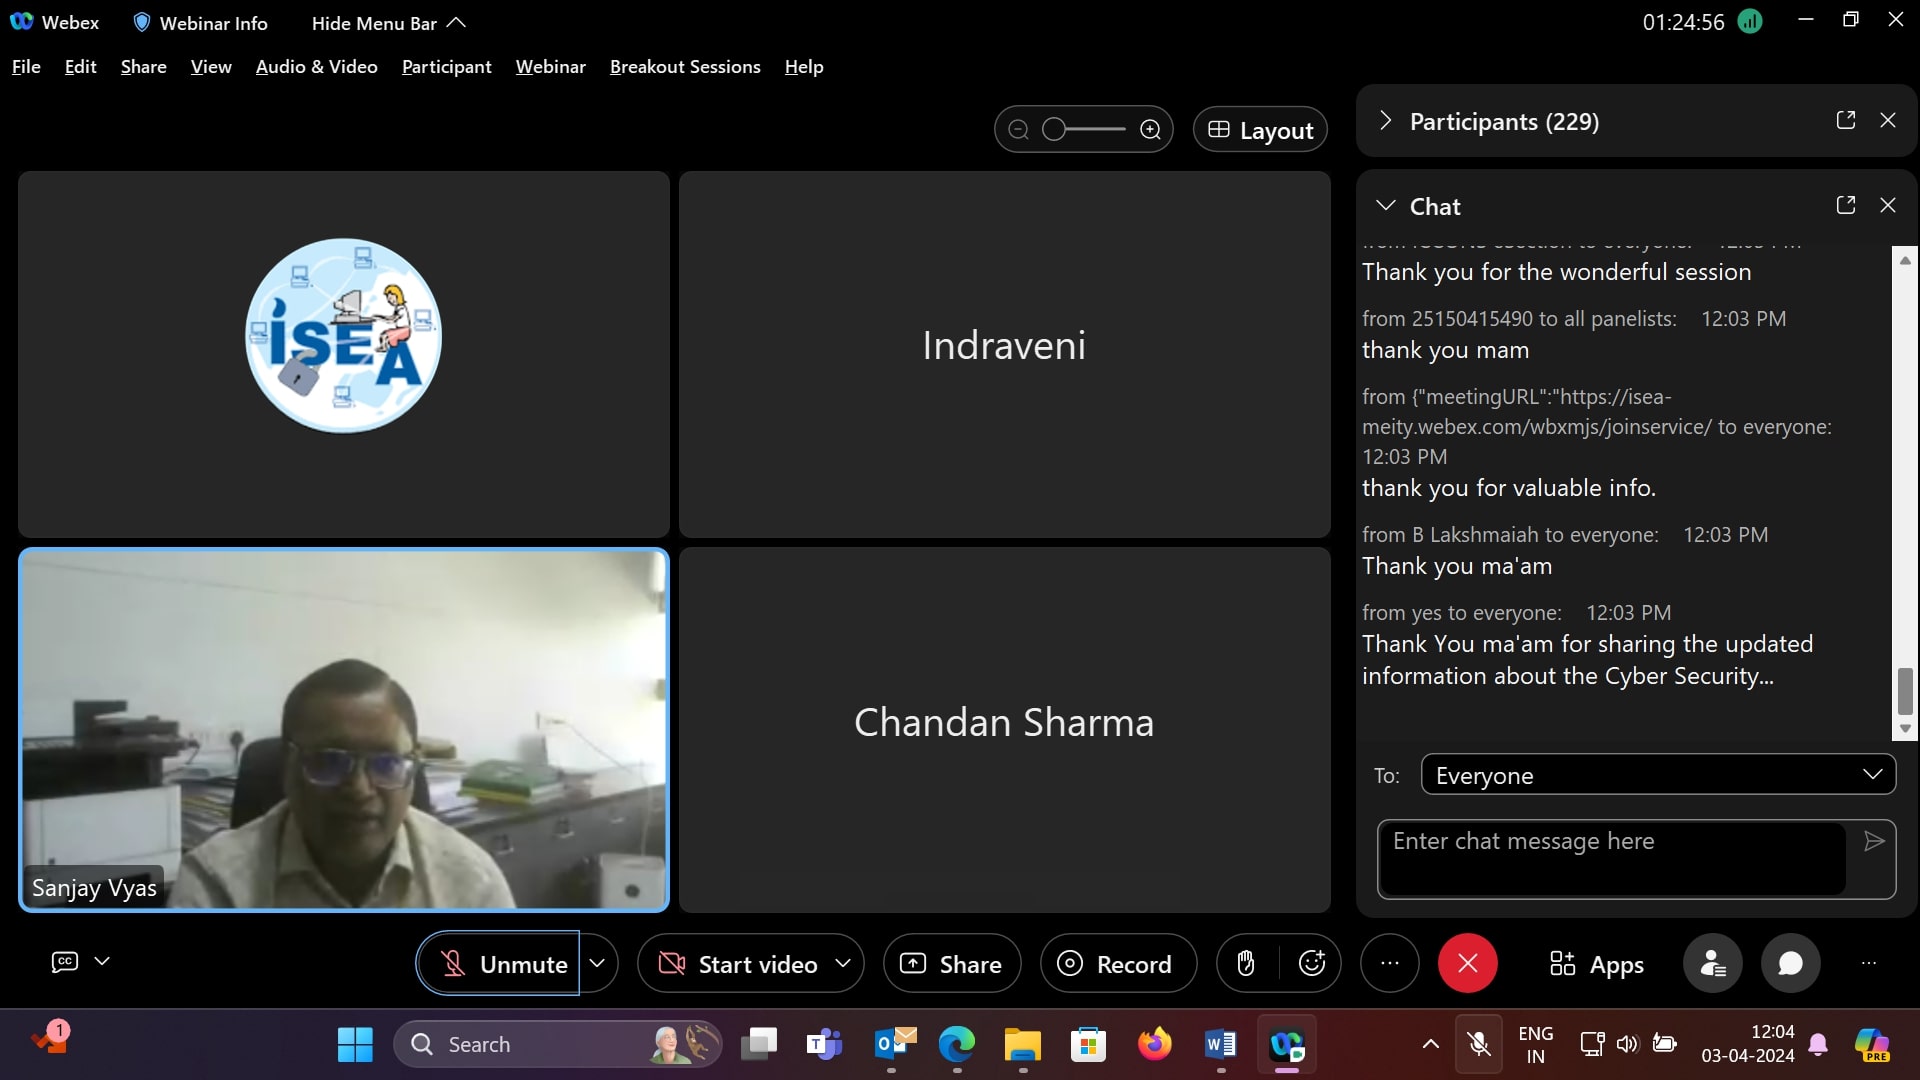Toggle the chat bubble icon
This screenshot has width=1920, height=1080.
point(1790,964)
